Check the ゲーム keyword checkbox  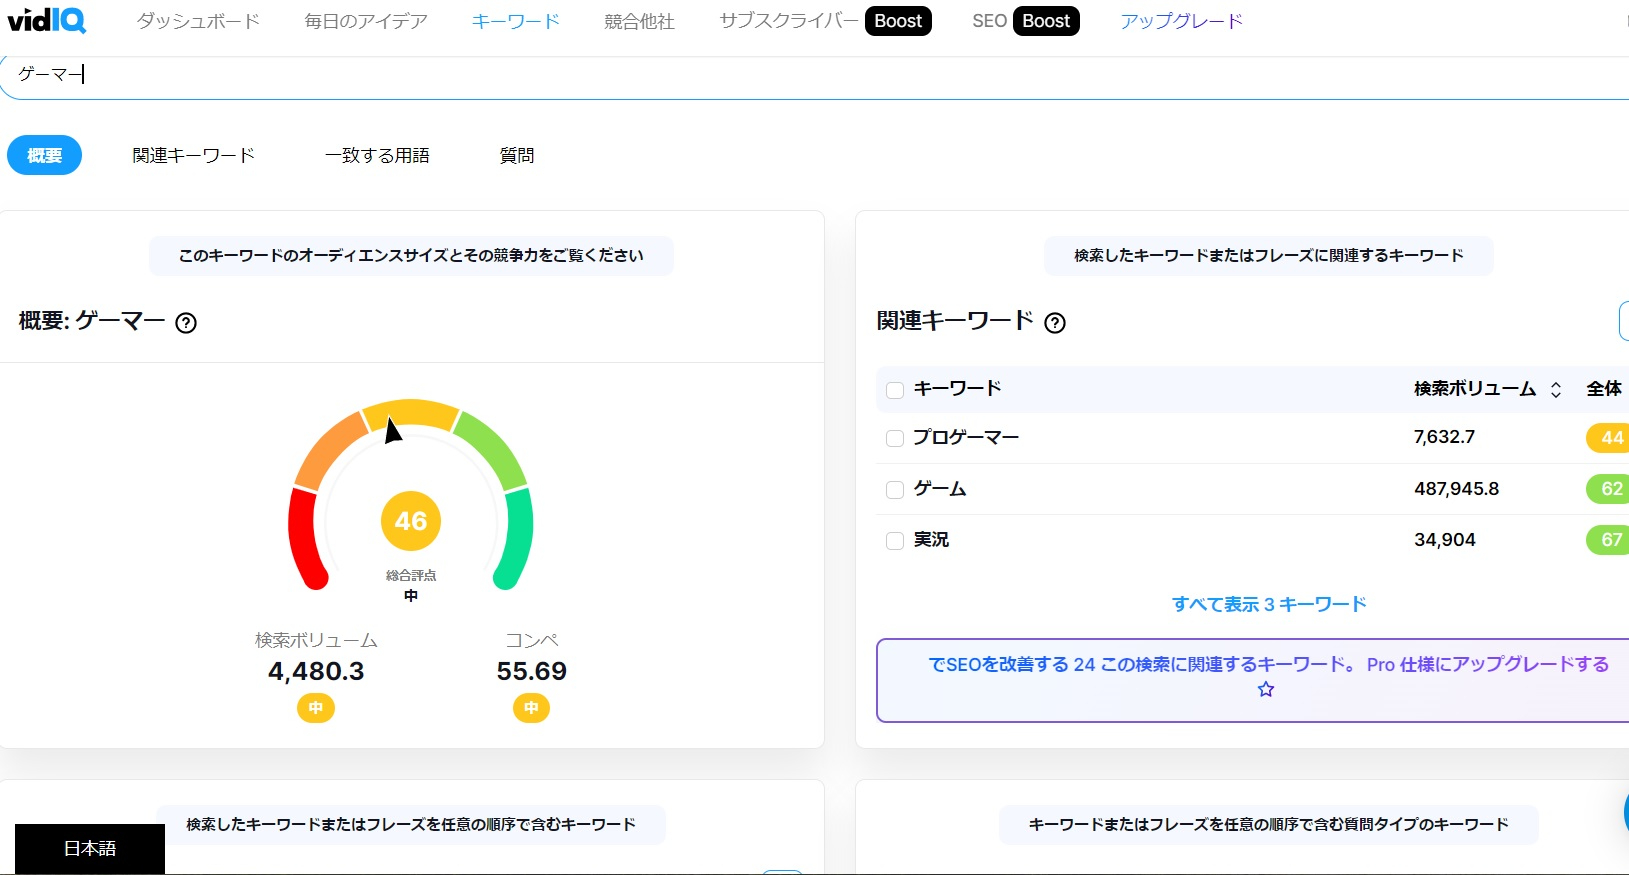click(x=895, y=489)
